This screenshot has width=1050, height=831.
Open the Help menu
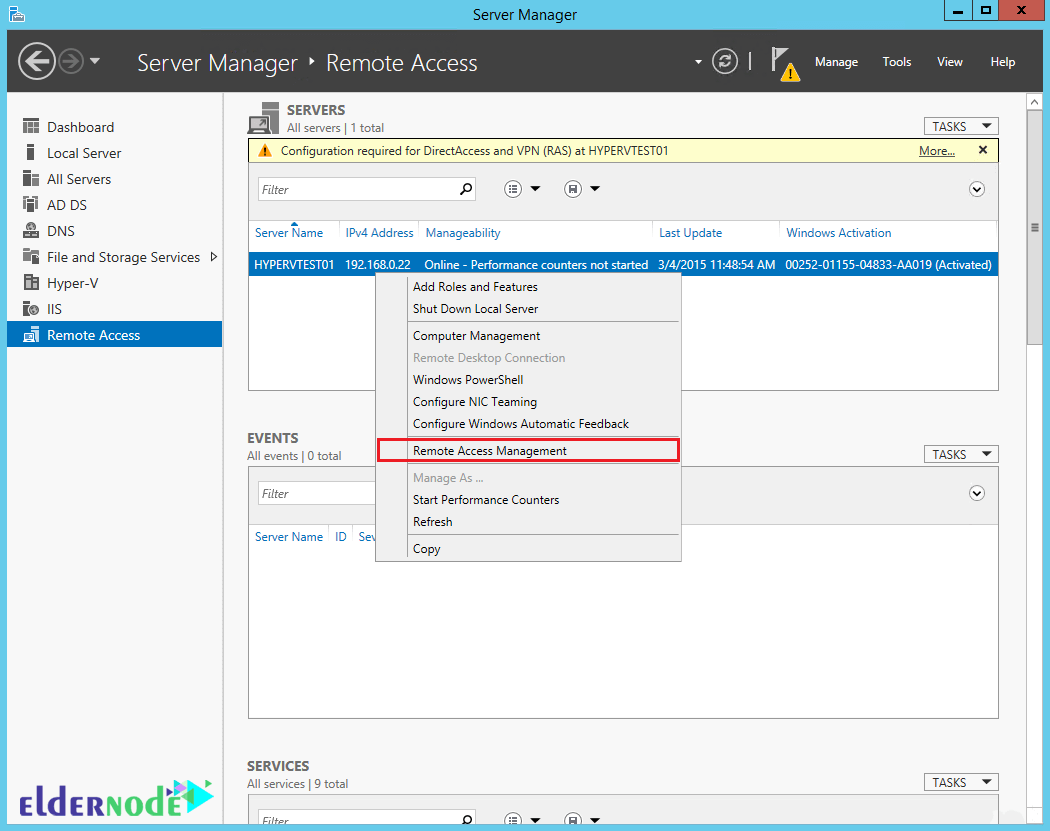click(x=1002, y=62)
